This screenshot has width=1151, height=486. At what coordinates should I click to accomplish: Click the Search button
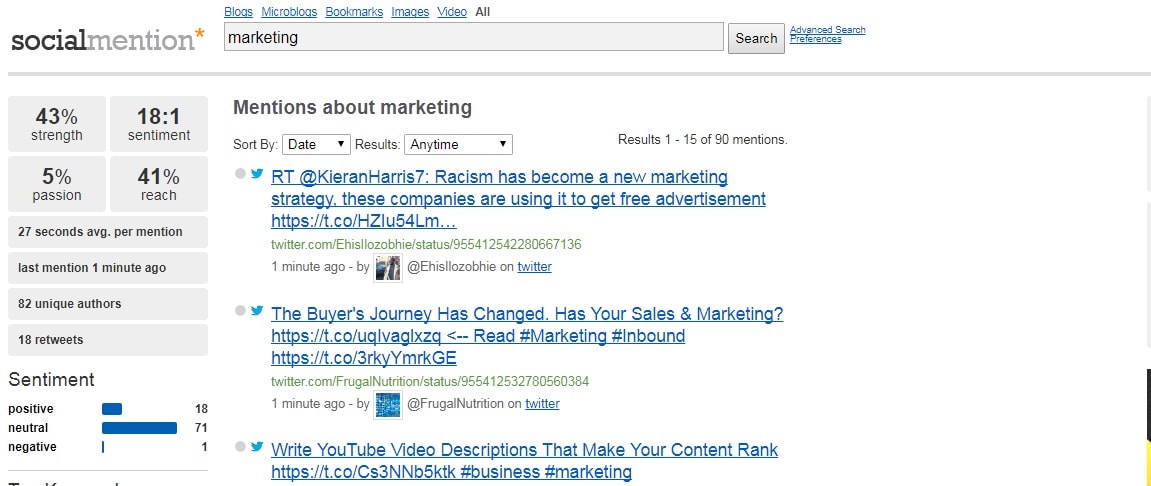coord(756,38)
